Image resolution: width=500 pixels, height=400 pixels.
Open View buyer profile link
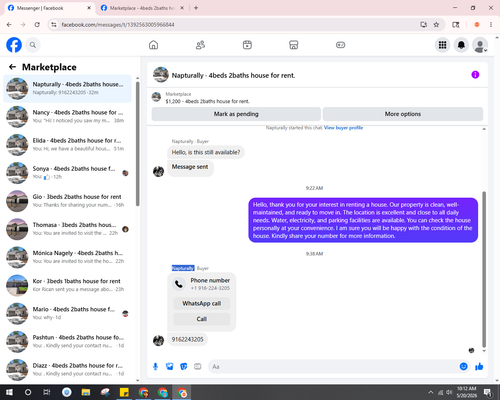[343, 128]
